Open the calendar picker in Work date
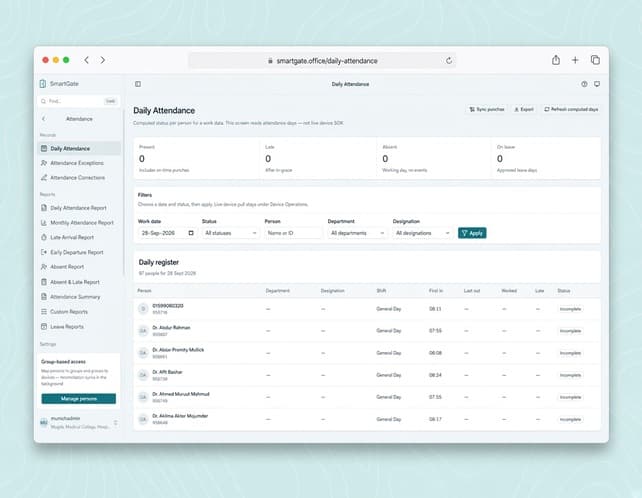The width and height of the screenshot is (642, 498). coord(191,233)
